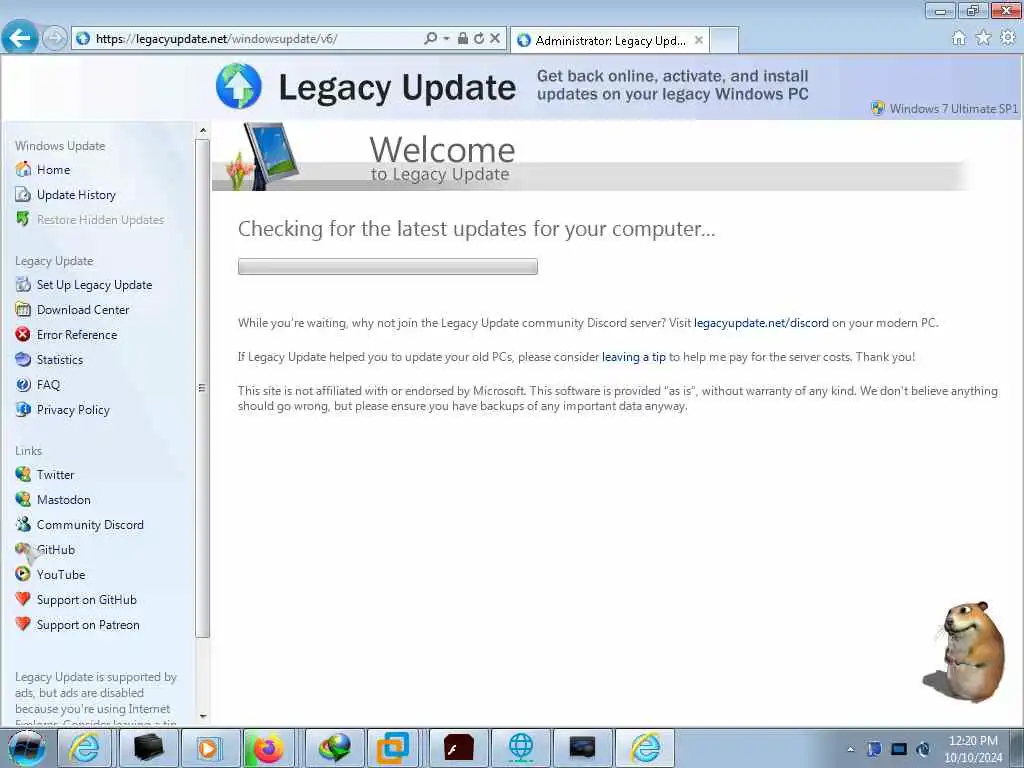Click the hamster mascot image
This screenshot has height=768, width=1024.
click(964, 652)
